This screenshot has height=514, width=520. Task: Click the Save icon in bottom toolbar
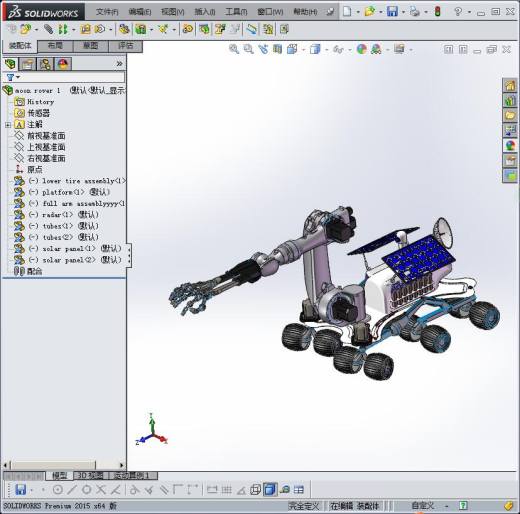click(x=21, y=489)
